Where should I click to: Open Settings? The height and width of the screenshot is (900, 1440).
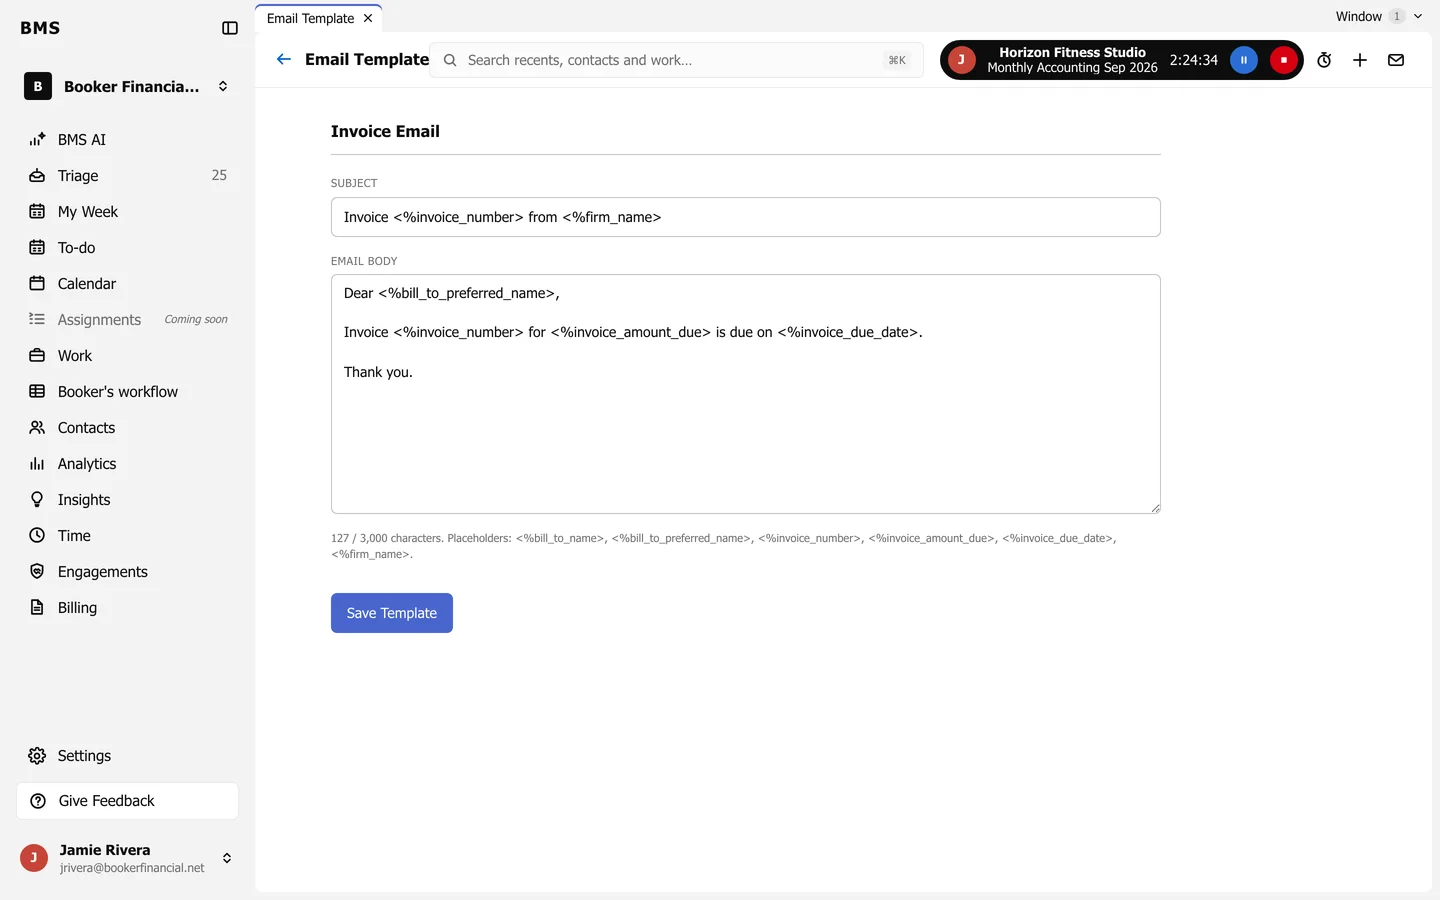click(x=127, y=756)
